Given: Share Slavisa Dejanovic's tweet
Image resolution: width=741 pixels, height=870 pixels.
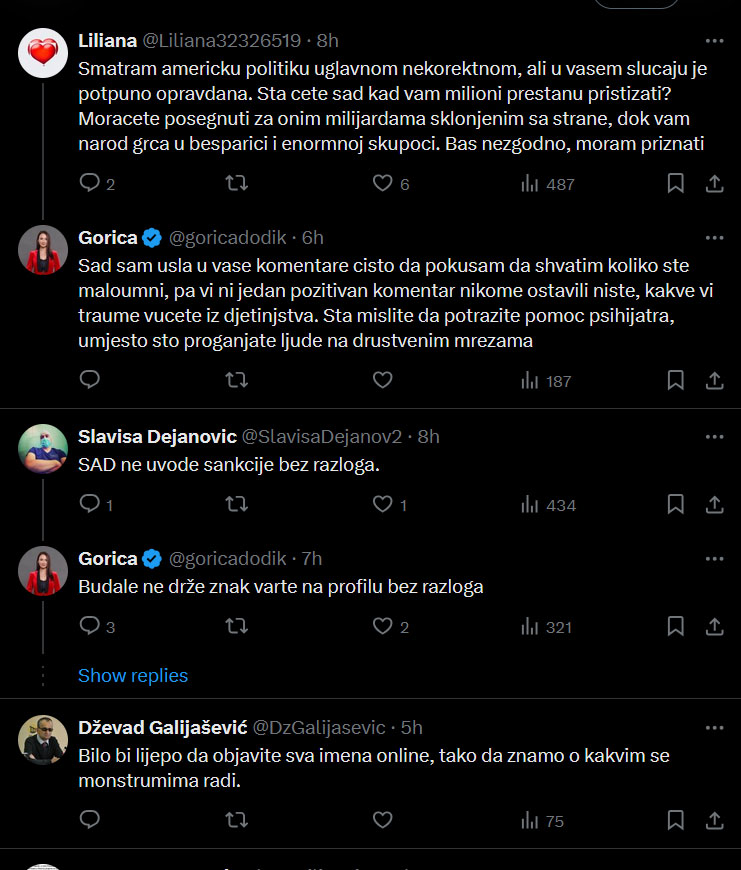Looking at the screenshot, I should pyautogui.click(x=714, y=504).
